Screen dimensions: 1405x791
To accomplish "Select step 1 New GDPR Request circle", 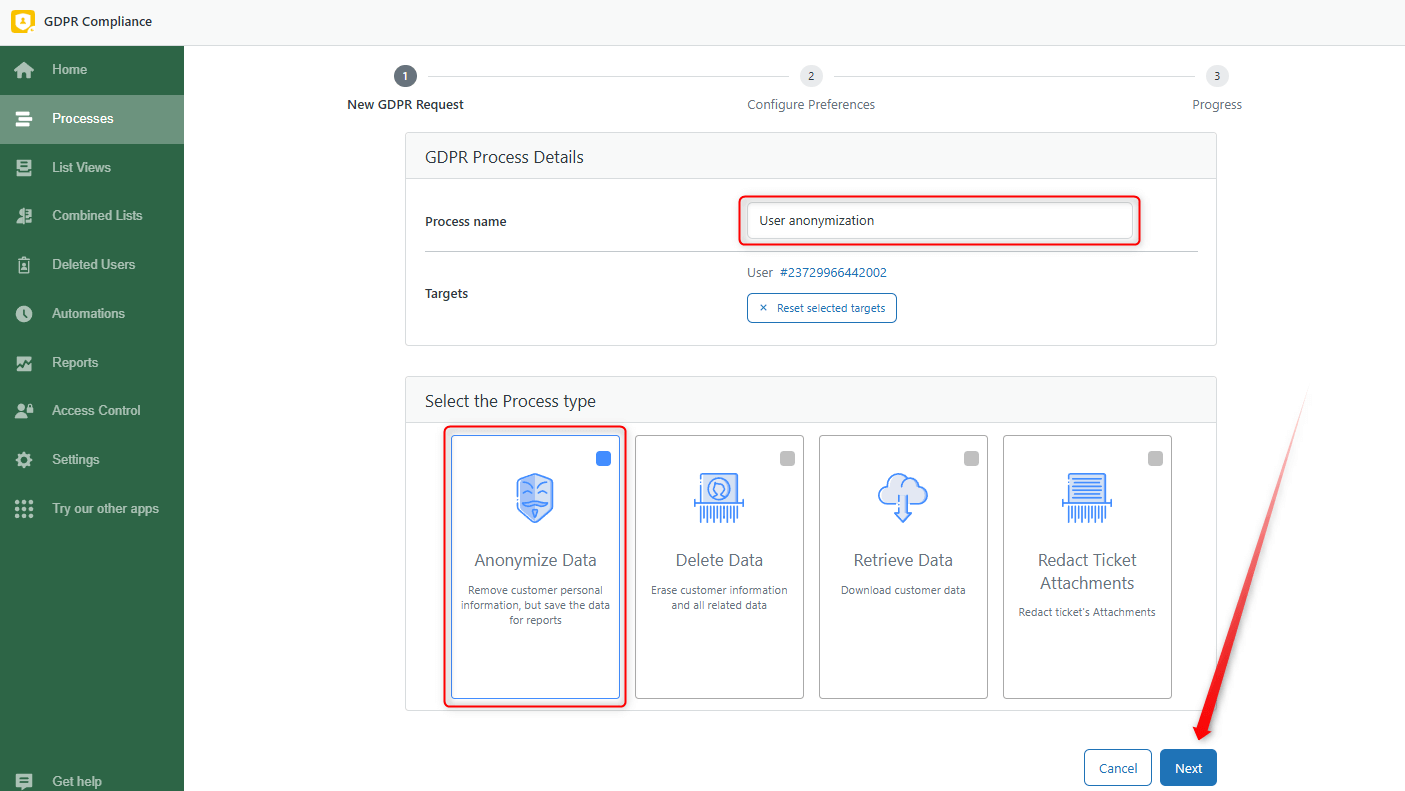I will pos(405,76).
